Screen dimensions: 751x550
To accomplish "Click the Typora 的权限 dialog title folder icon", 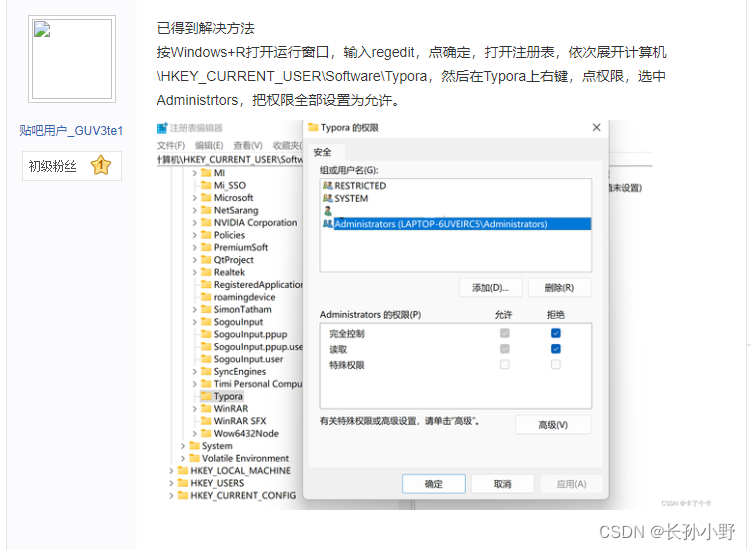I will coord(313,127).
